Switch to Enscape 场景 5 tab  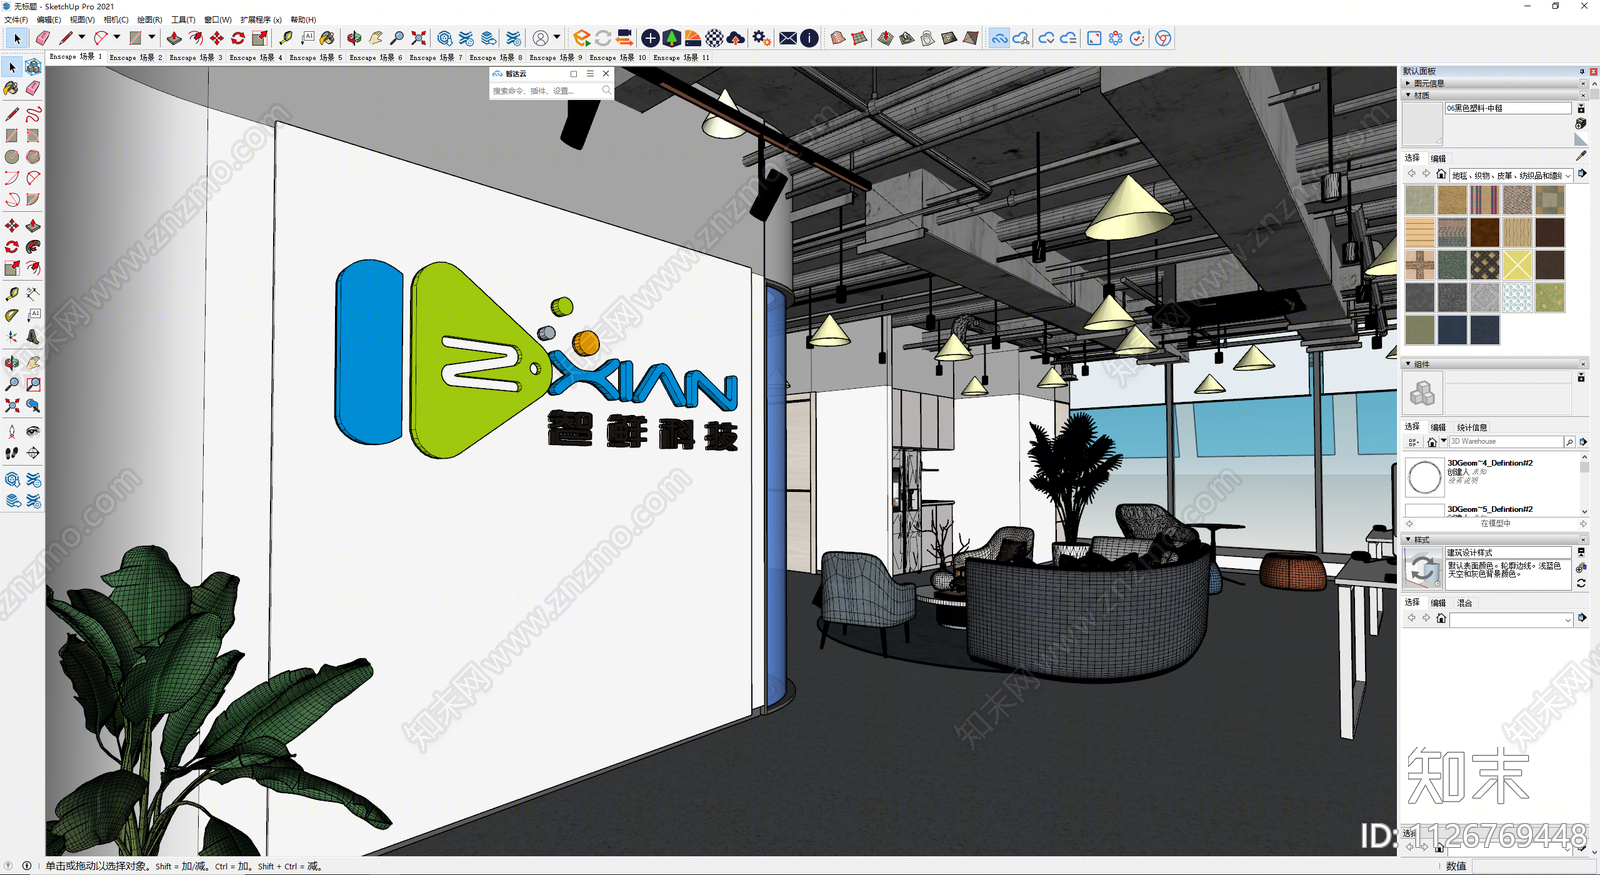pyautogui.click(x=316, y=57)
